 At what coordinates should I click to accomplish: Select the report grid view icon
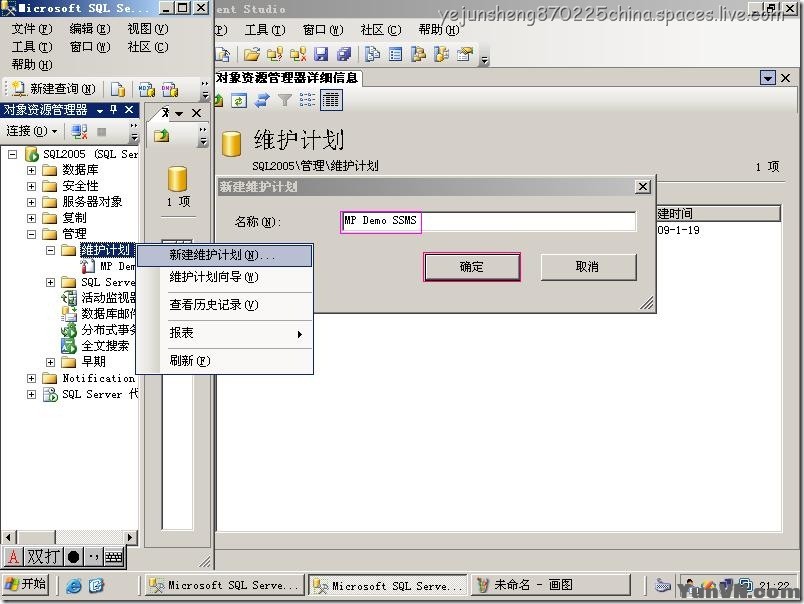[331, 100]
